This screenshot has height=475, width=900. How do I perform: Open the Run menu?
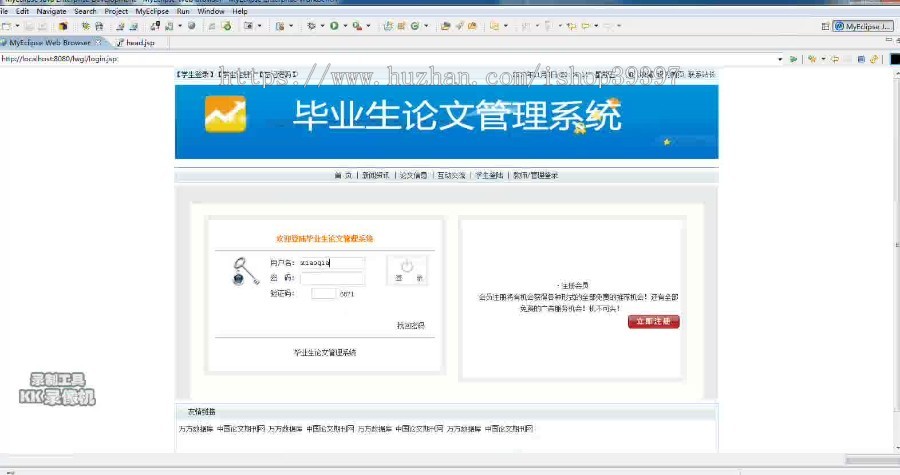(x=183, y=11)
